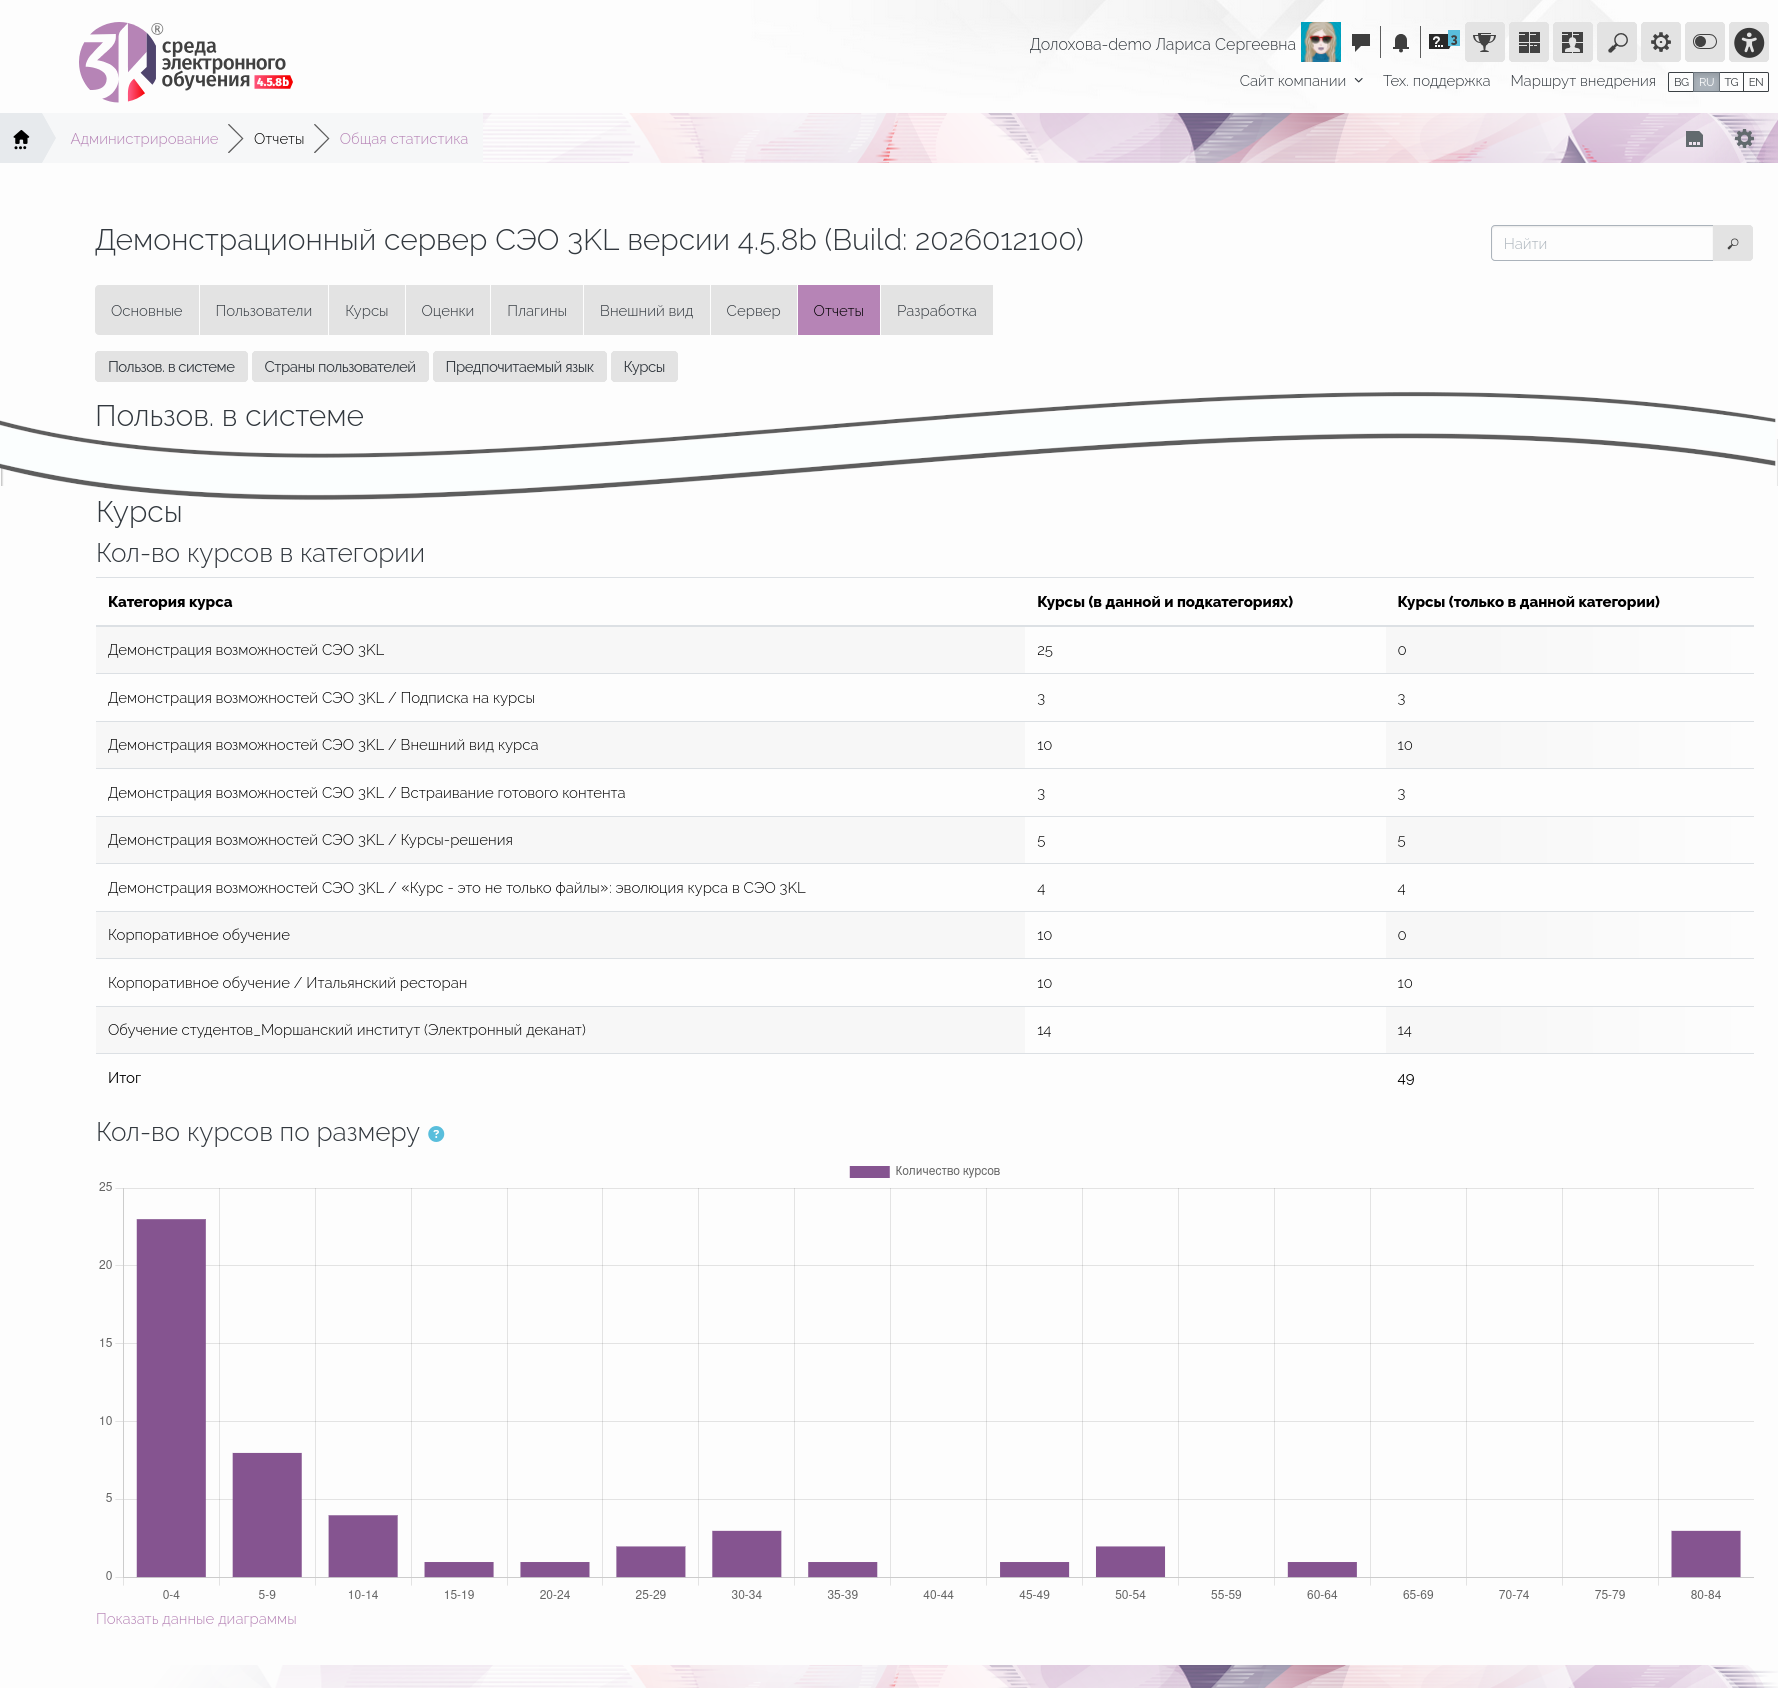Viewport: 1778px width, 1688px height.
Task: Open the dashboard grid icon
Action: [1529, 42]
